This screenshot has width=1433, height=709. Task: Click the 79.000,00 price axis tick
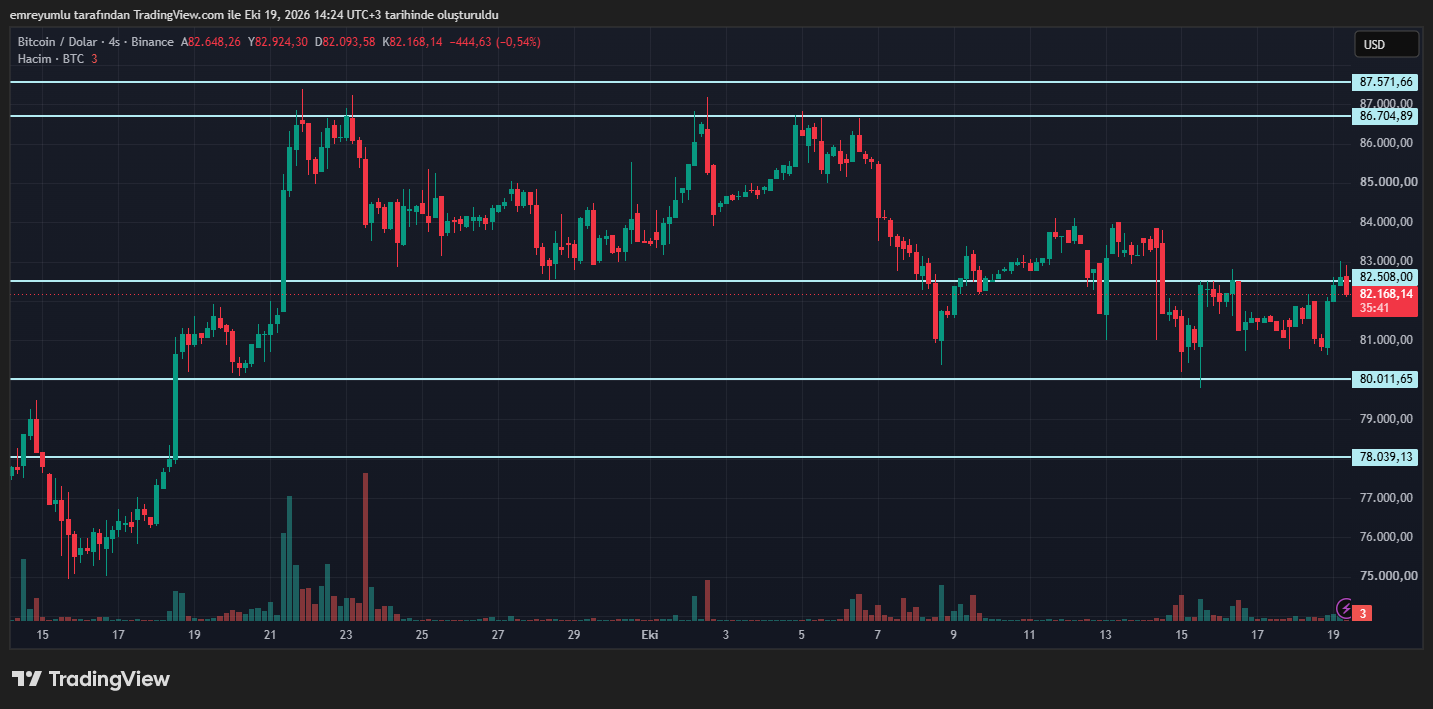point(1386,419)
